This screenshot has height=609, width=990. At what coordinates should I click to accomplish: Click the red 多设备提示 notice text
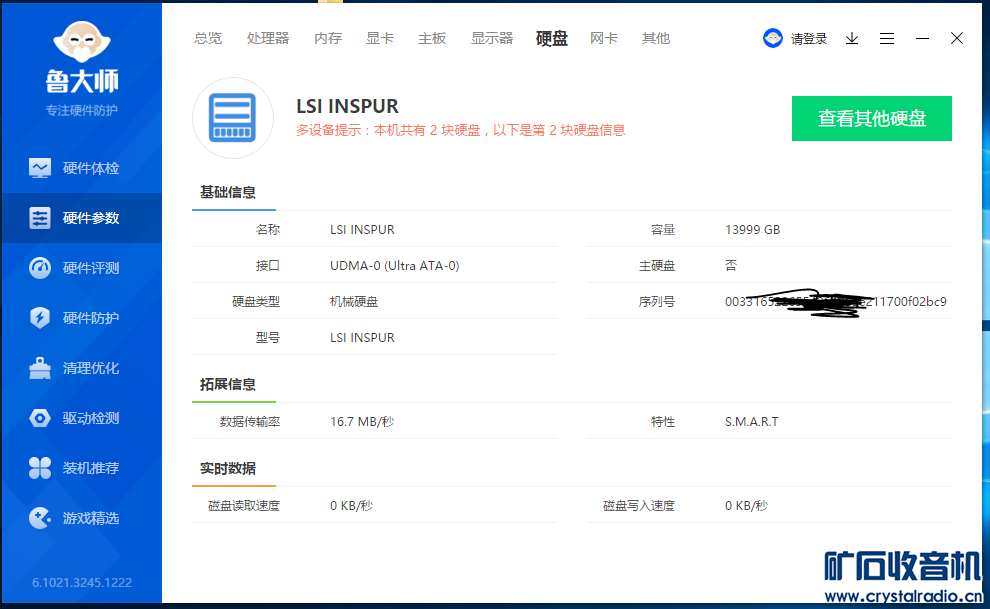coord(460,130)
